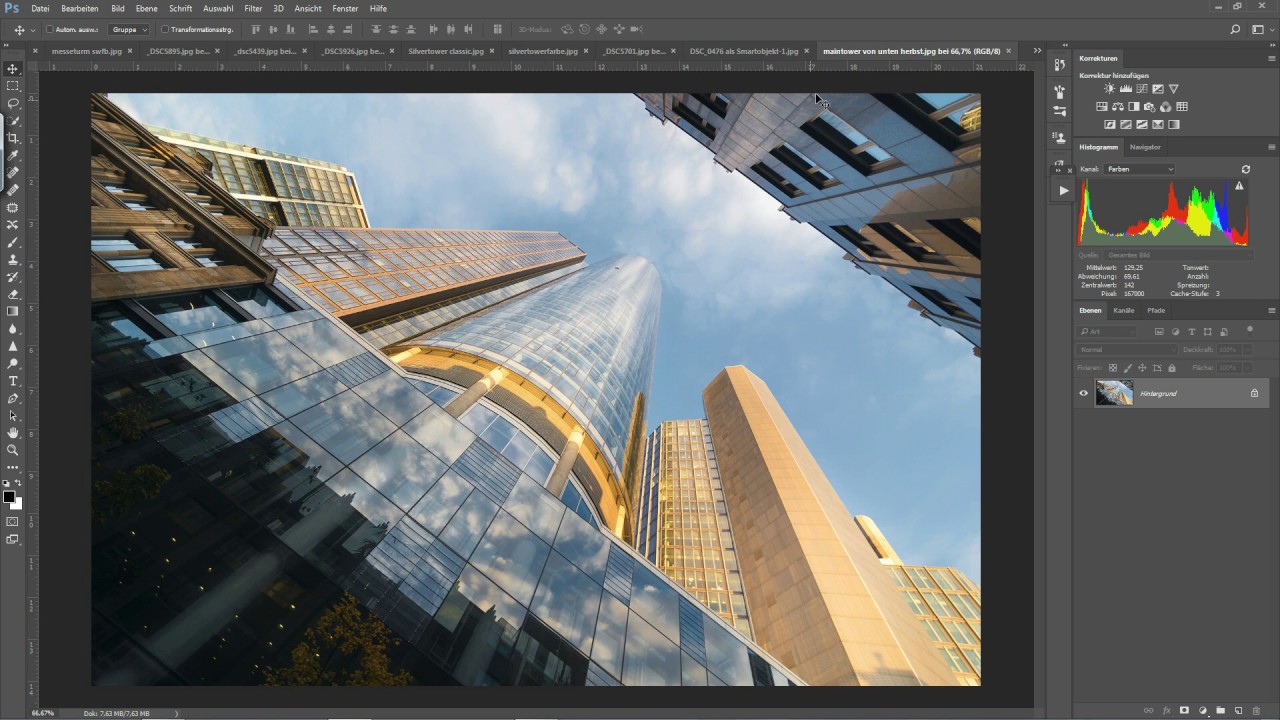Select the Lasso tool

13,103
